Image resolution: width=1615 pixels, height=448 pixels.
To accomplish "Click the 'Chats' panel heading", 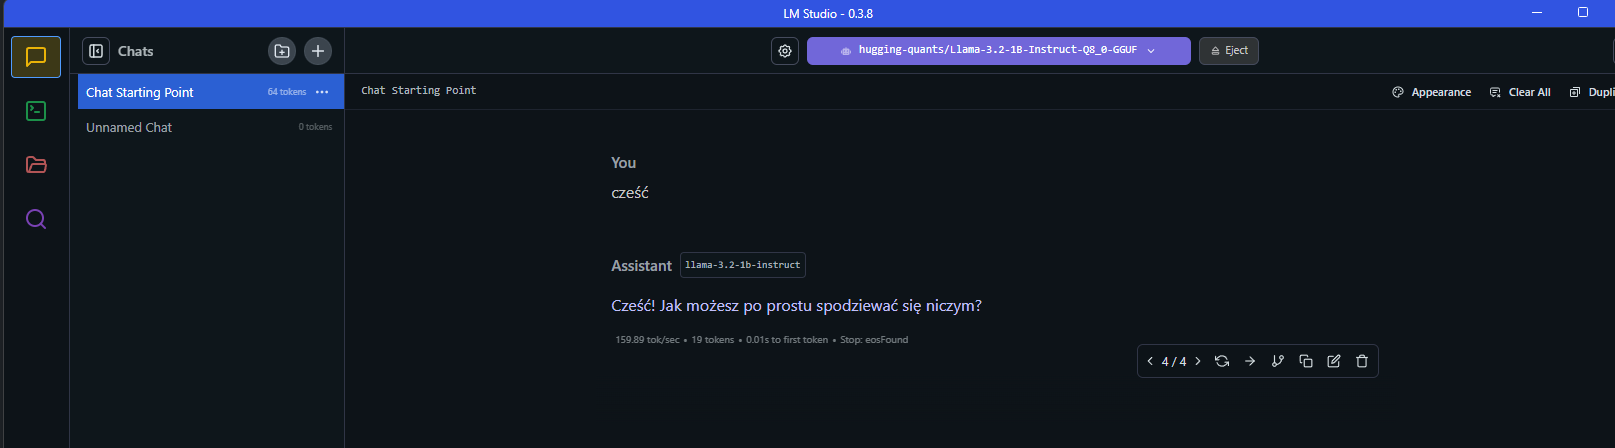I will point(136,51).
